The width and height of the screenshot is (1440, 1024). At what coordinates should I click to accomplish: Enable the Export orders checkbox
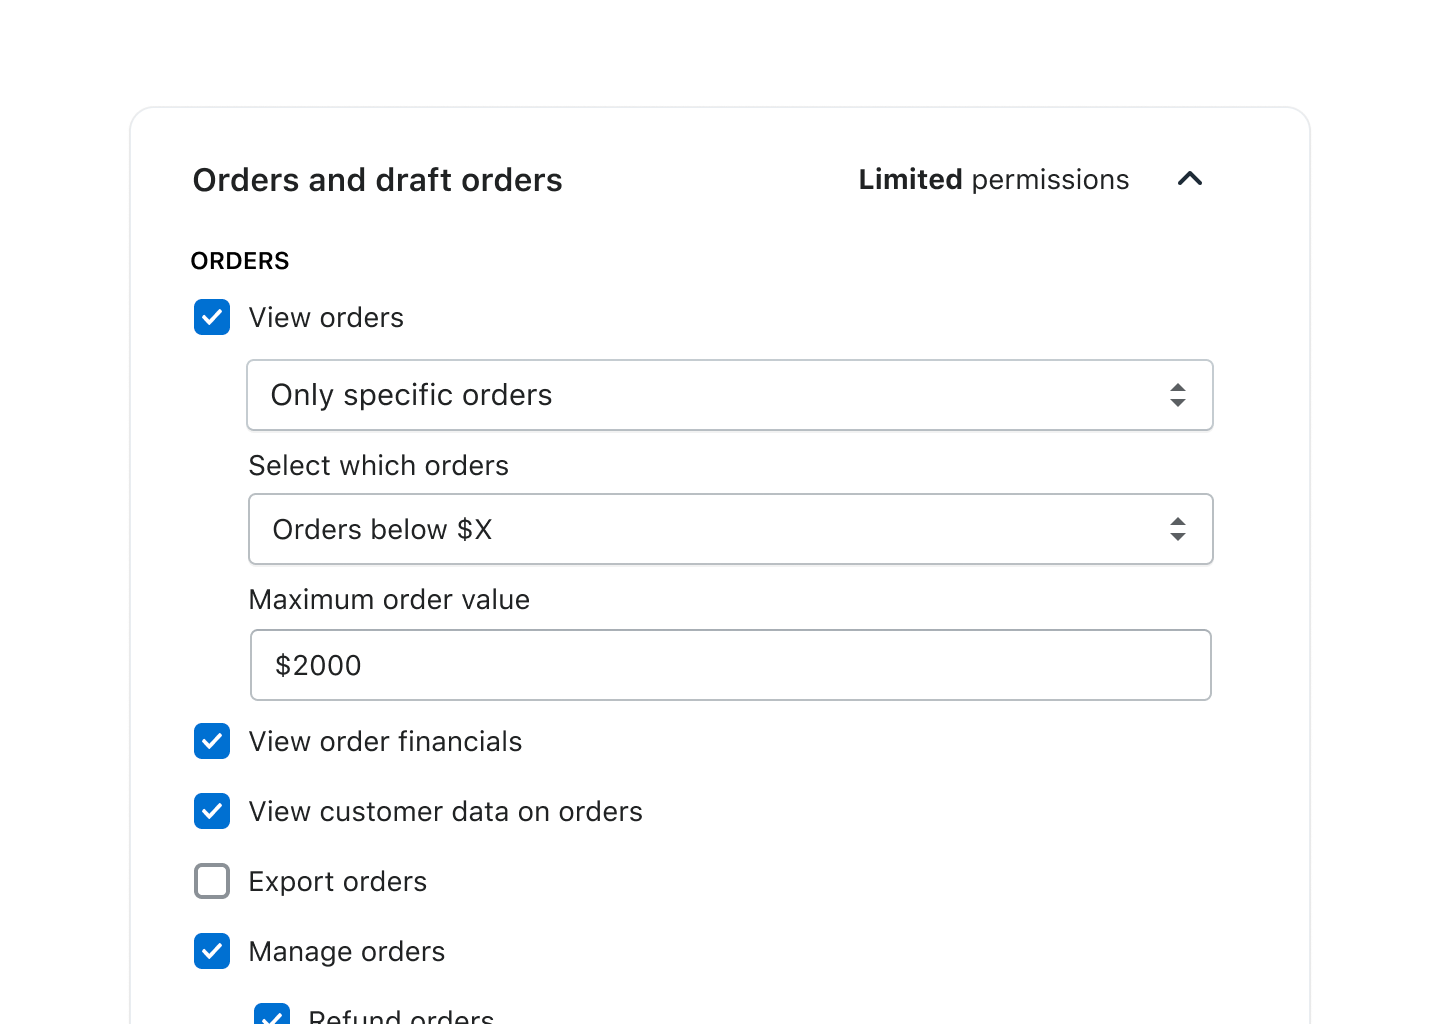tap(212, 881)
